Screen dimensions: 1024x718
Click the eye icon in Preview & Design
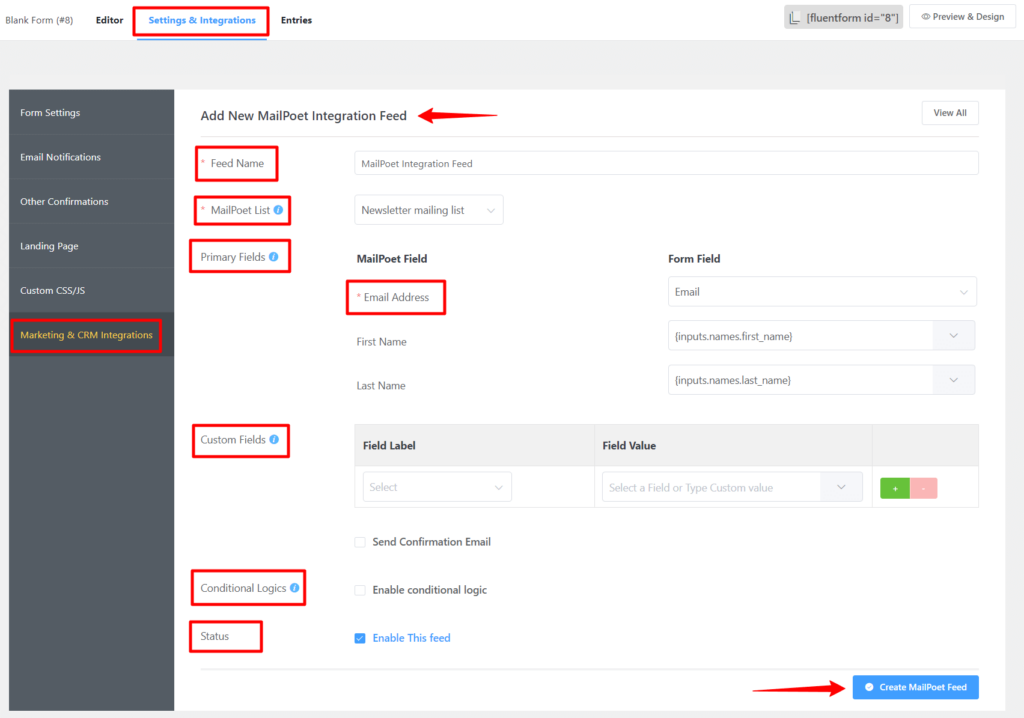(x=925, y=16)
